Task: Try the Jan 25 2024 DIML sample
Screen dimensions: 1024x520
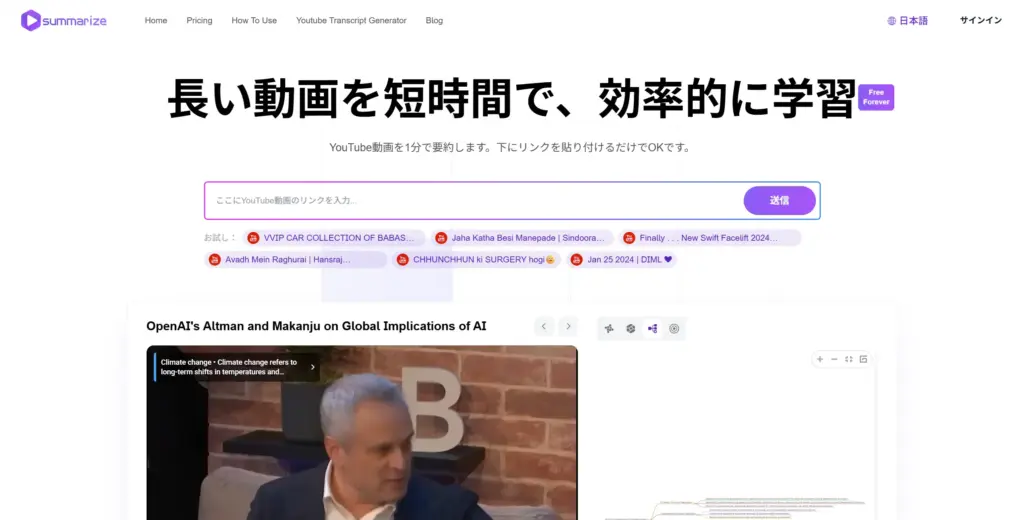Action: 621,259
